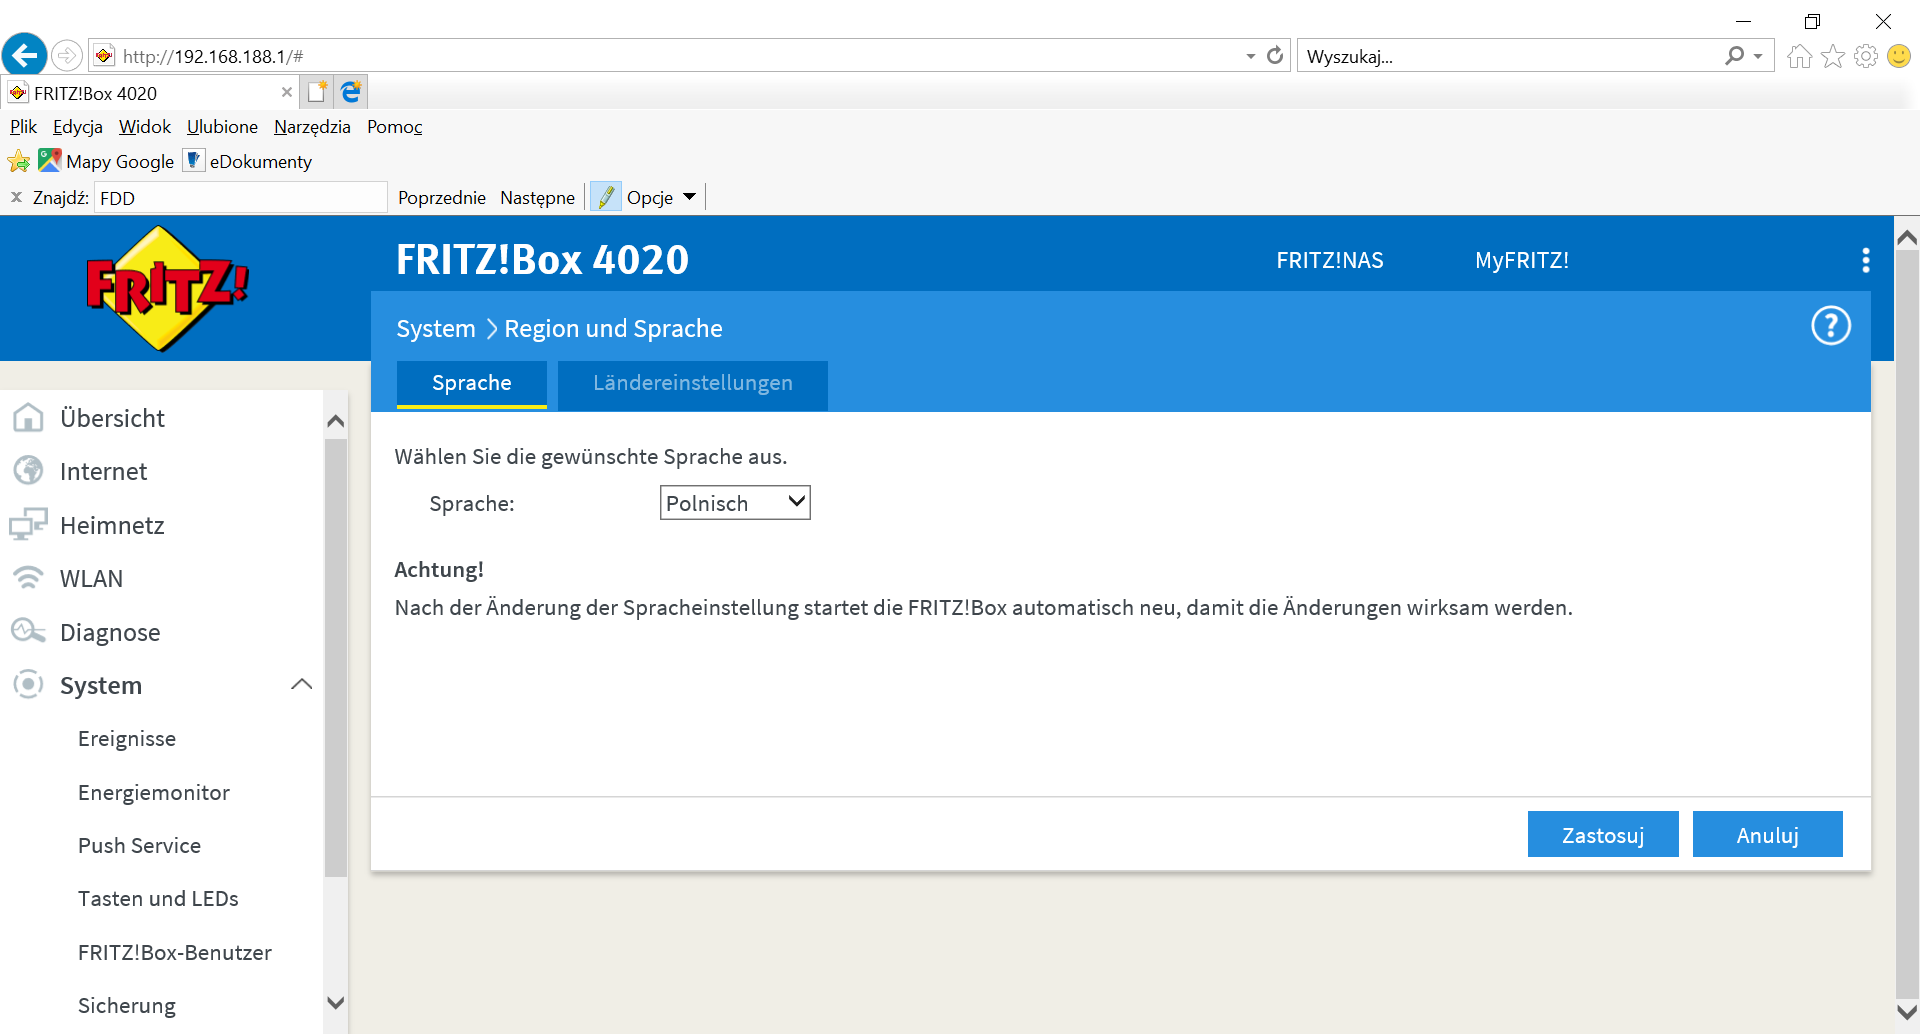
Task: Click the Zastosuj button
Action: pos(1603,834)
